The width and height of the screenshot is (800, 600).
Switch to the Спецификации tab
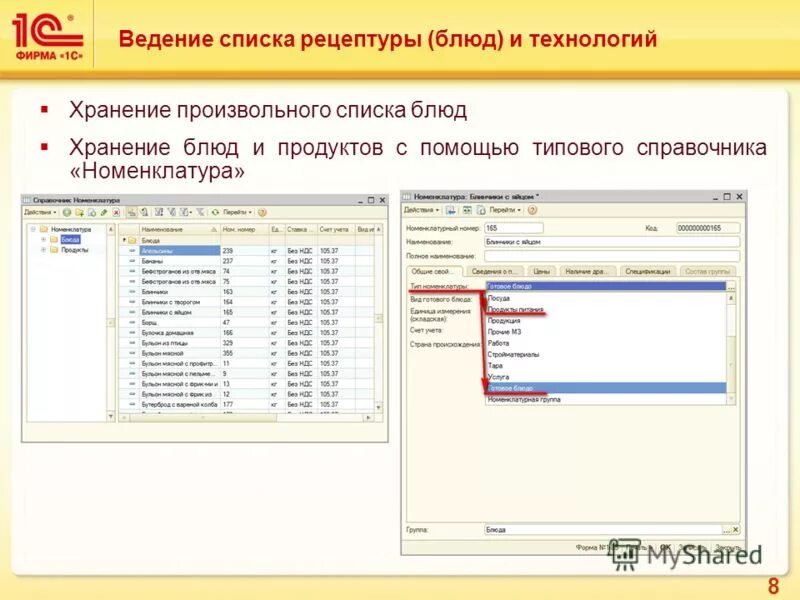point(647,271)
